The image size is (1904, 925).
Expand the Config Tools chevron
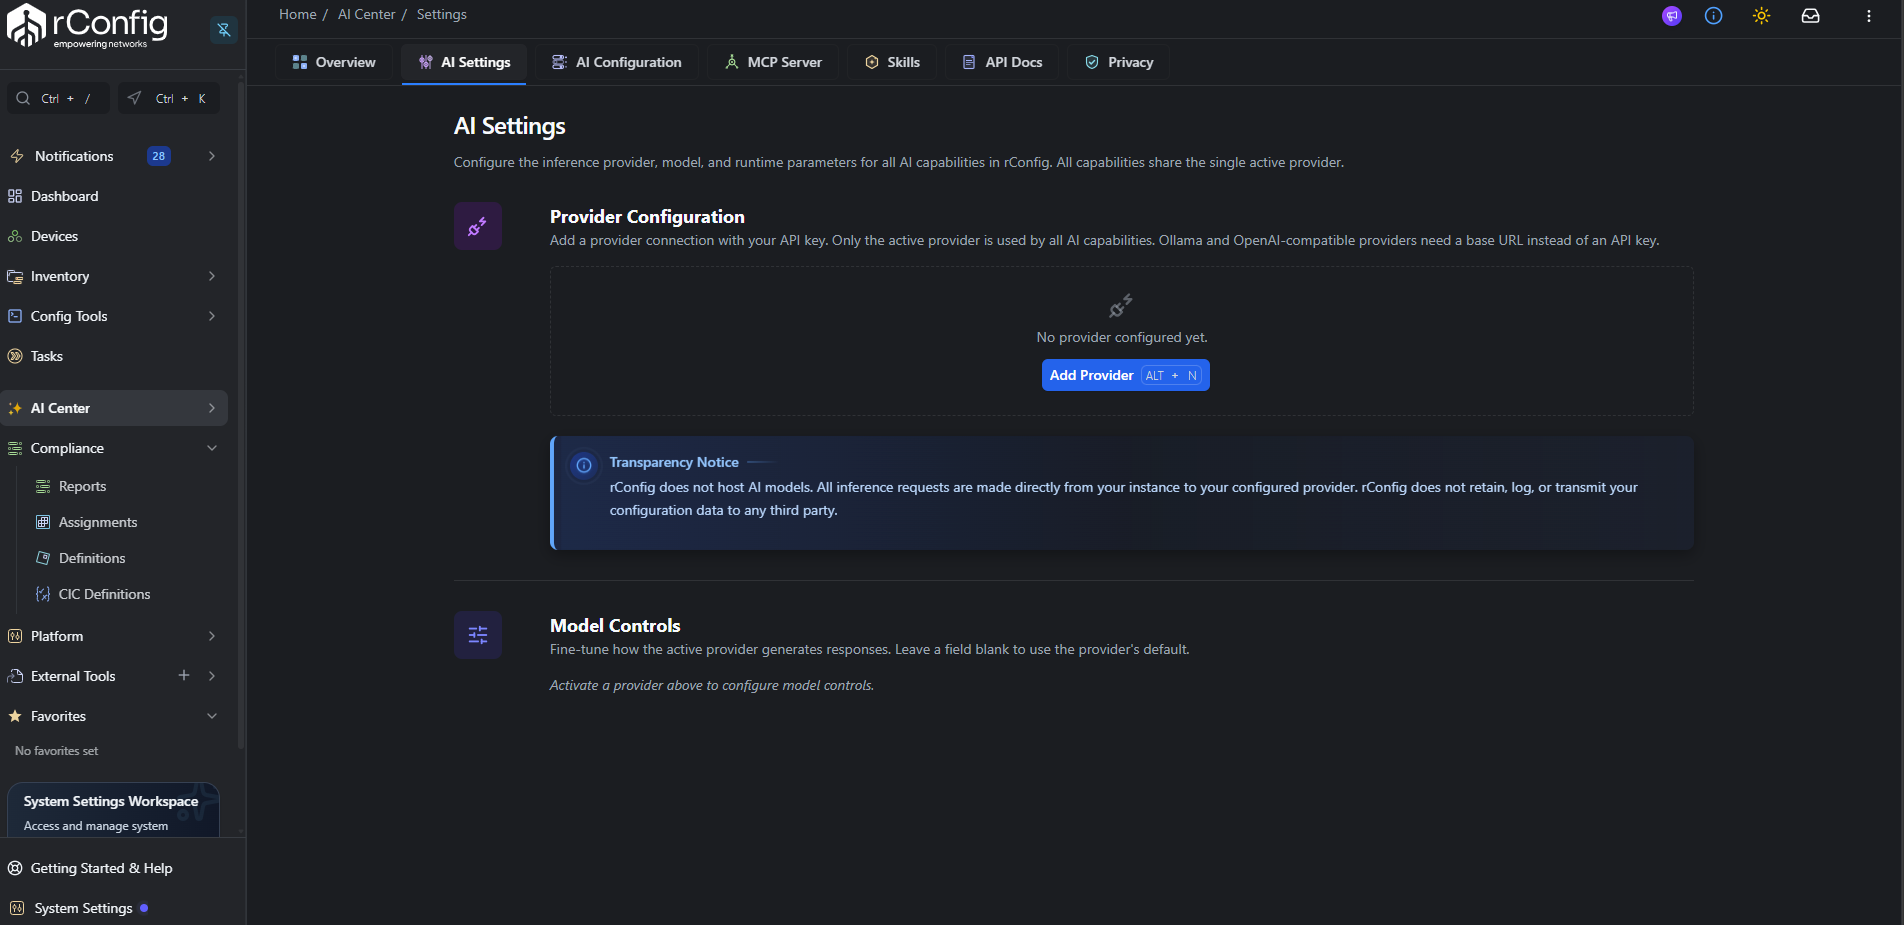click(212, 316)
